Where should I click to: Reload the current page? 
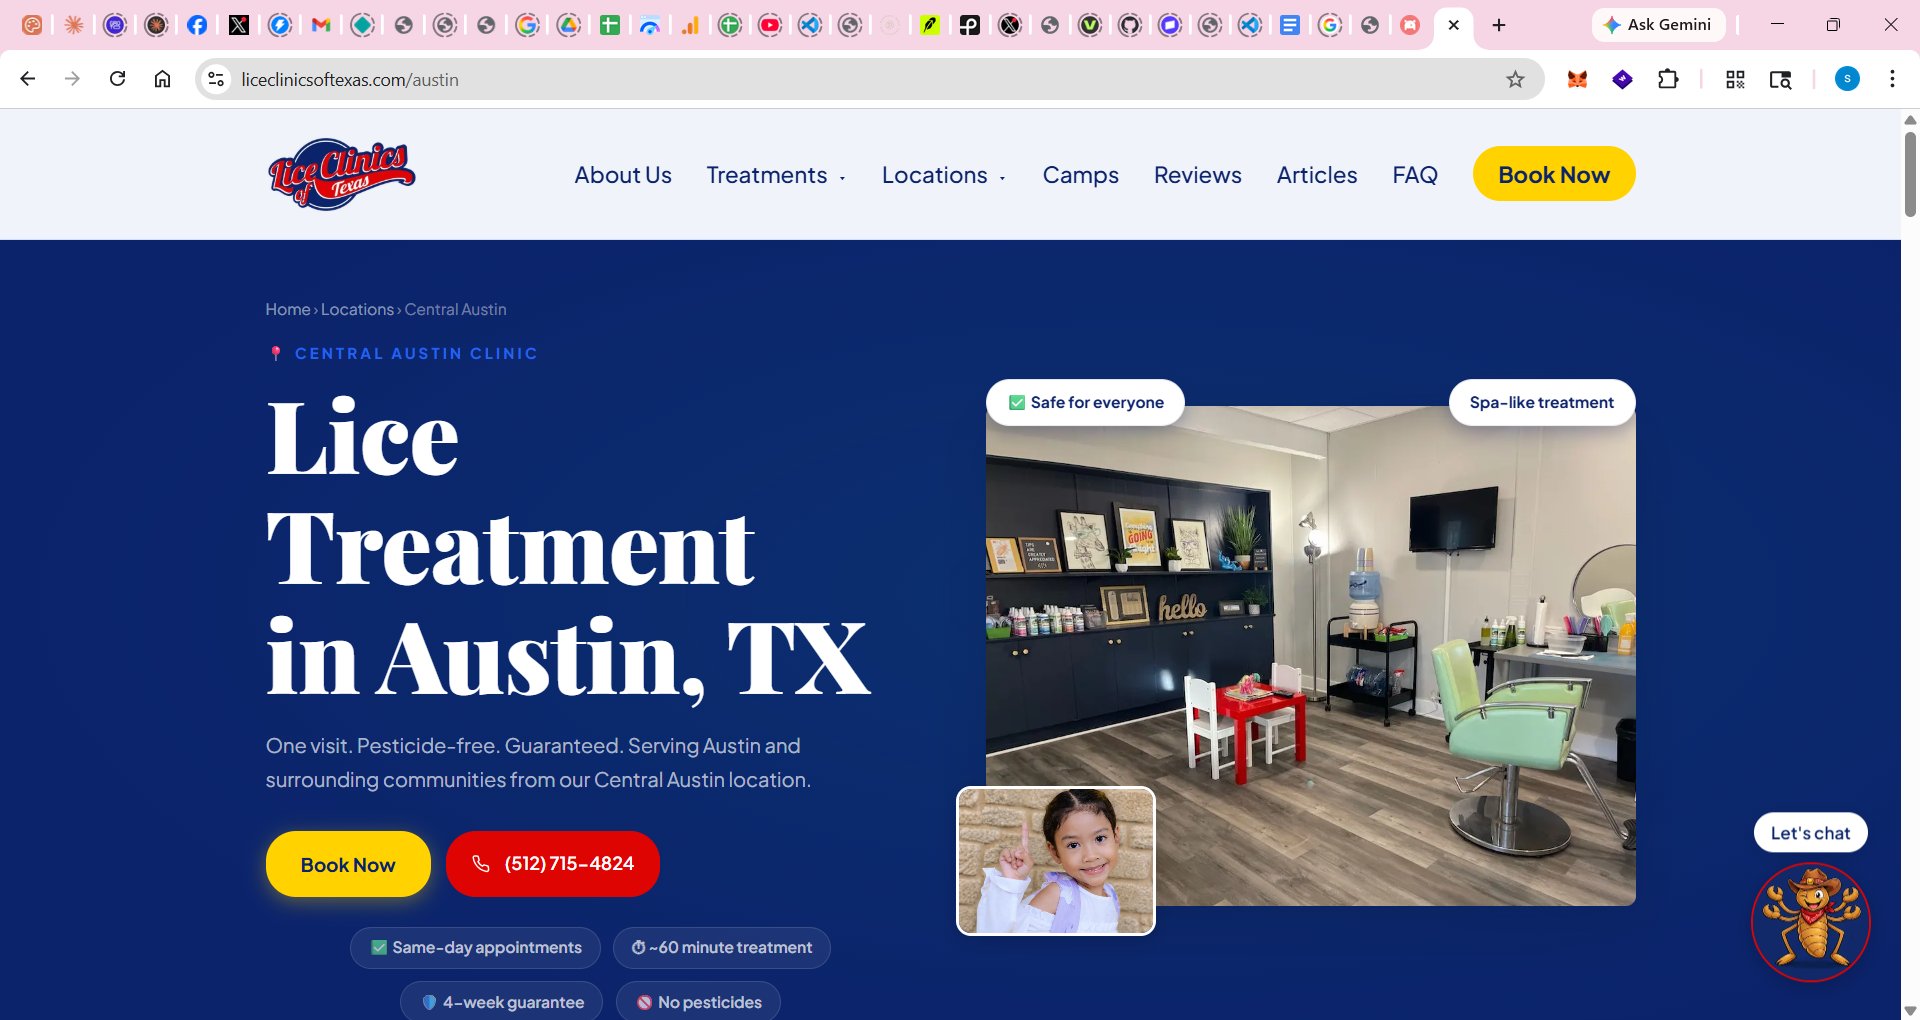click(x=117, y=79)
